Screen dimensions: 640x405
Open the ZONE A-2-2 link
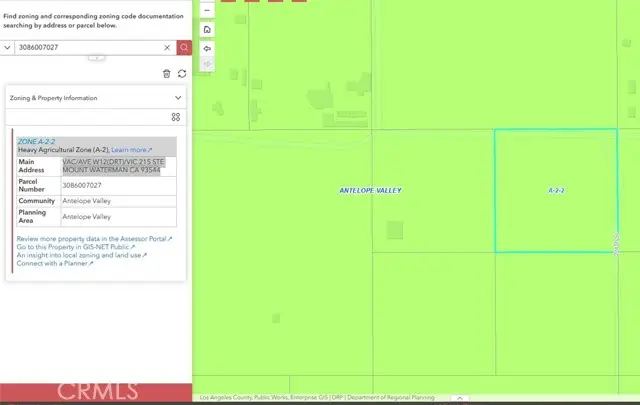pyautogui.click(x=36, y=142)
